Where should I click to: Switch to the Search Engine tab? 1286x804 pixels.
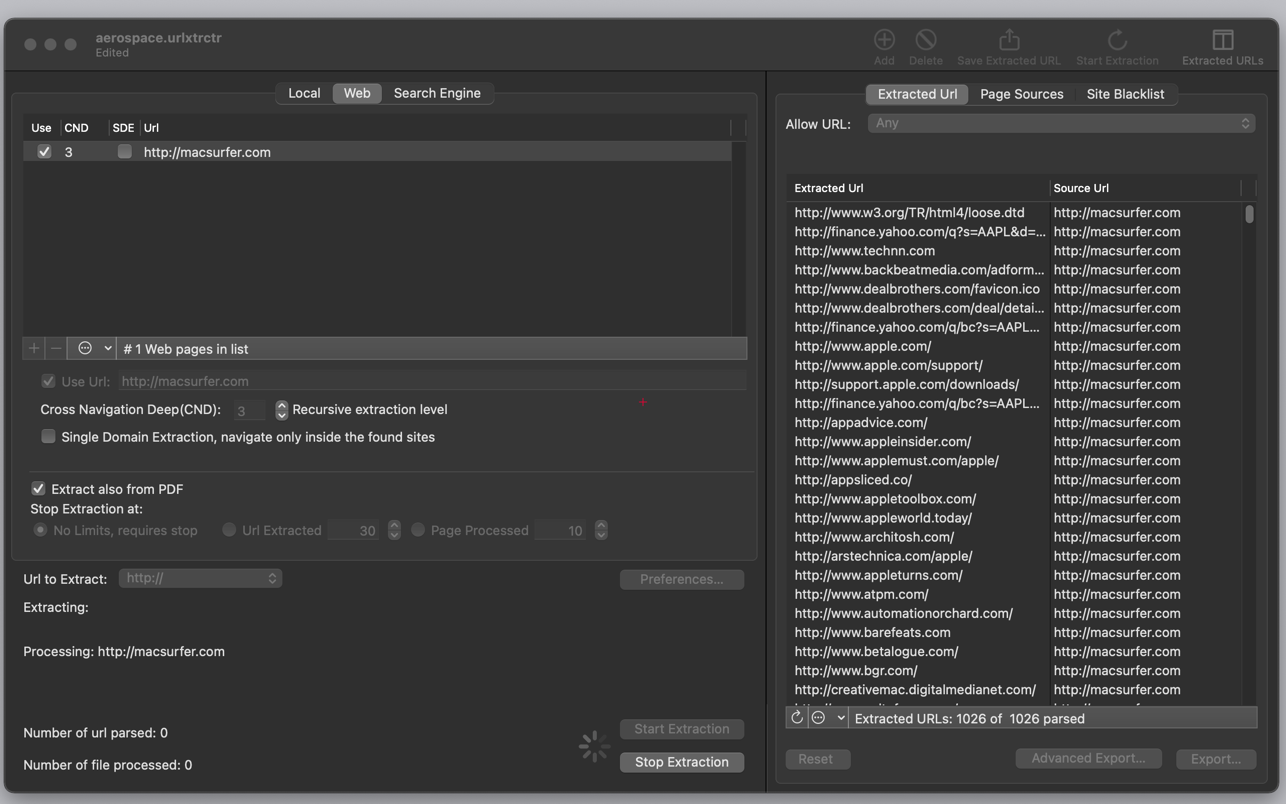pyautogui.click(x=437, y=93)
